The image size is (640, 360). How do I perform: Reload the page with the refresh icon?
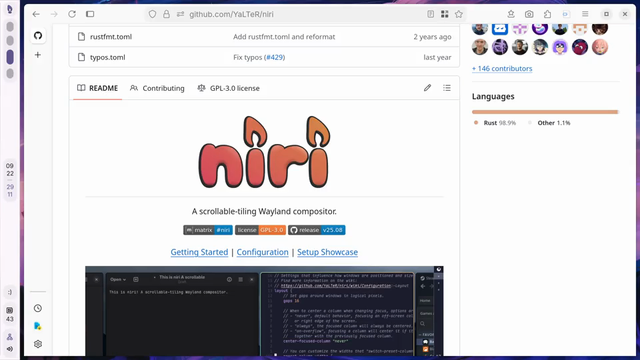(72, 14)
